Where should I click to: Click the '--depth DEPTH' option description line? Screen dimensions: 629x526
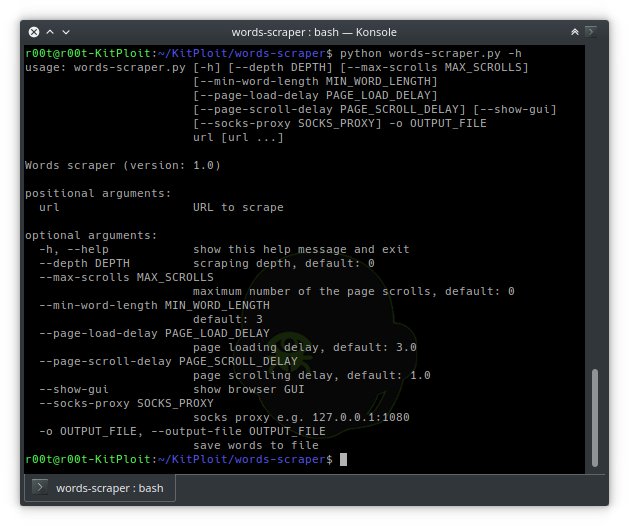coord(283,263)
